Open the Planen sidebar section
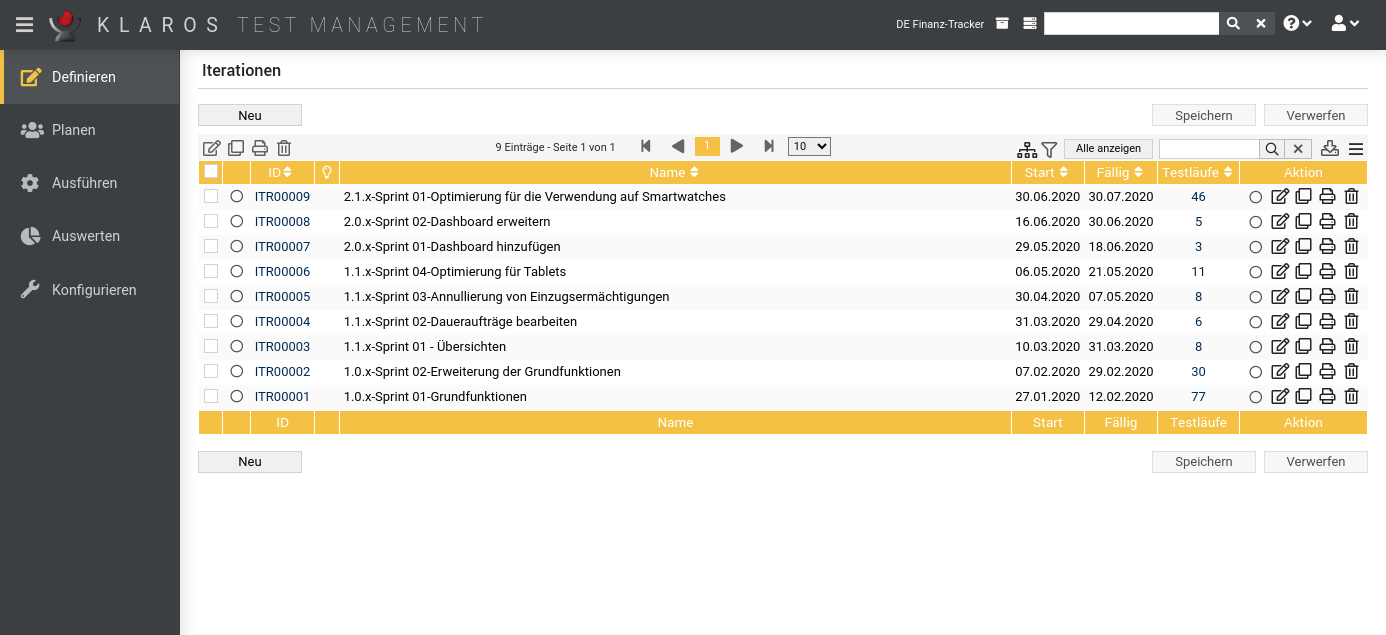This screenshot has width=1386, height=635. pos(90,130)
